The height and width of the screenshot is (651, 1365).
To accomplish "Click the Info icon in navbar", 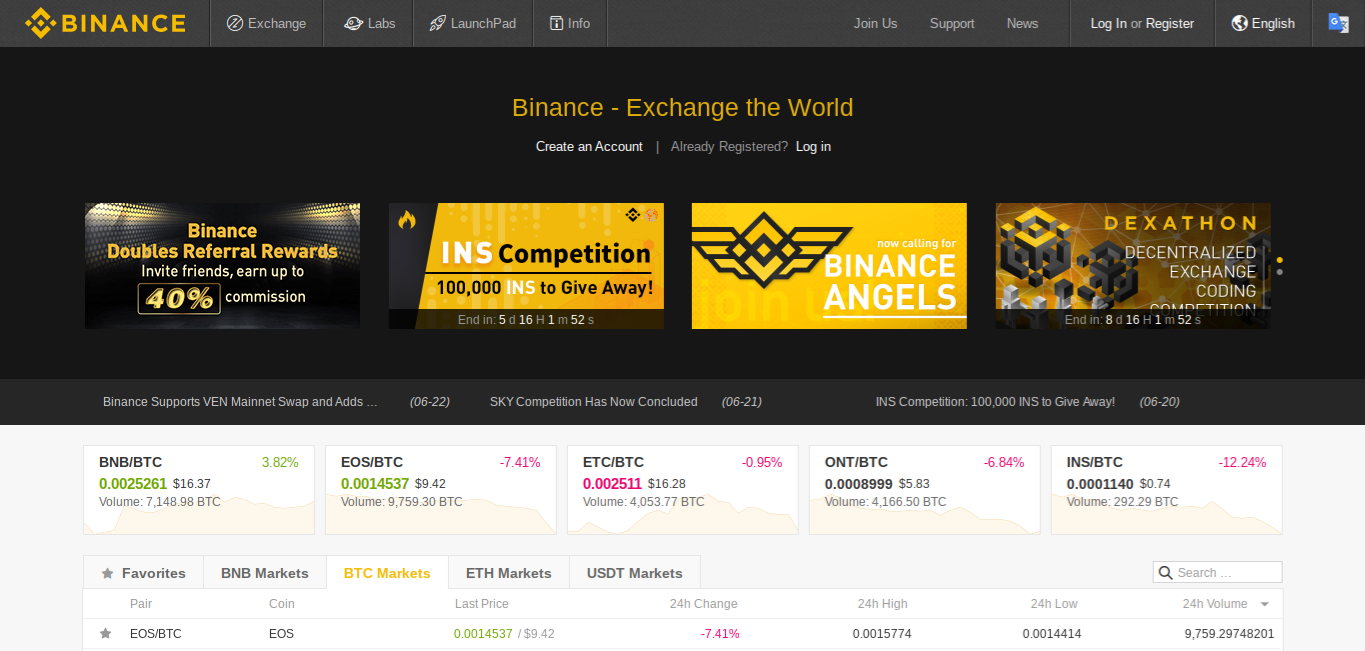I will point(556,23).
